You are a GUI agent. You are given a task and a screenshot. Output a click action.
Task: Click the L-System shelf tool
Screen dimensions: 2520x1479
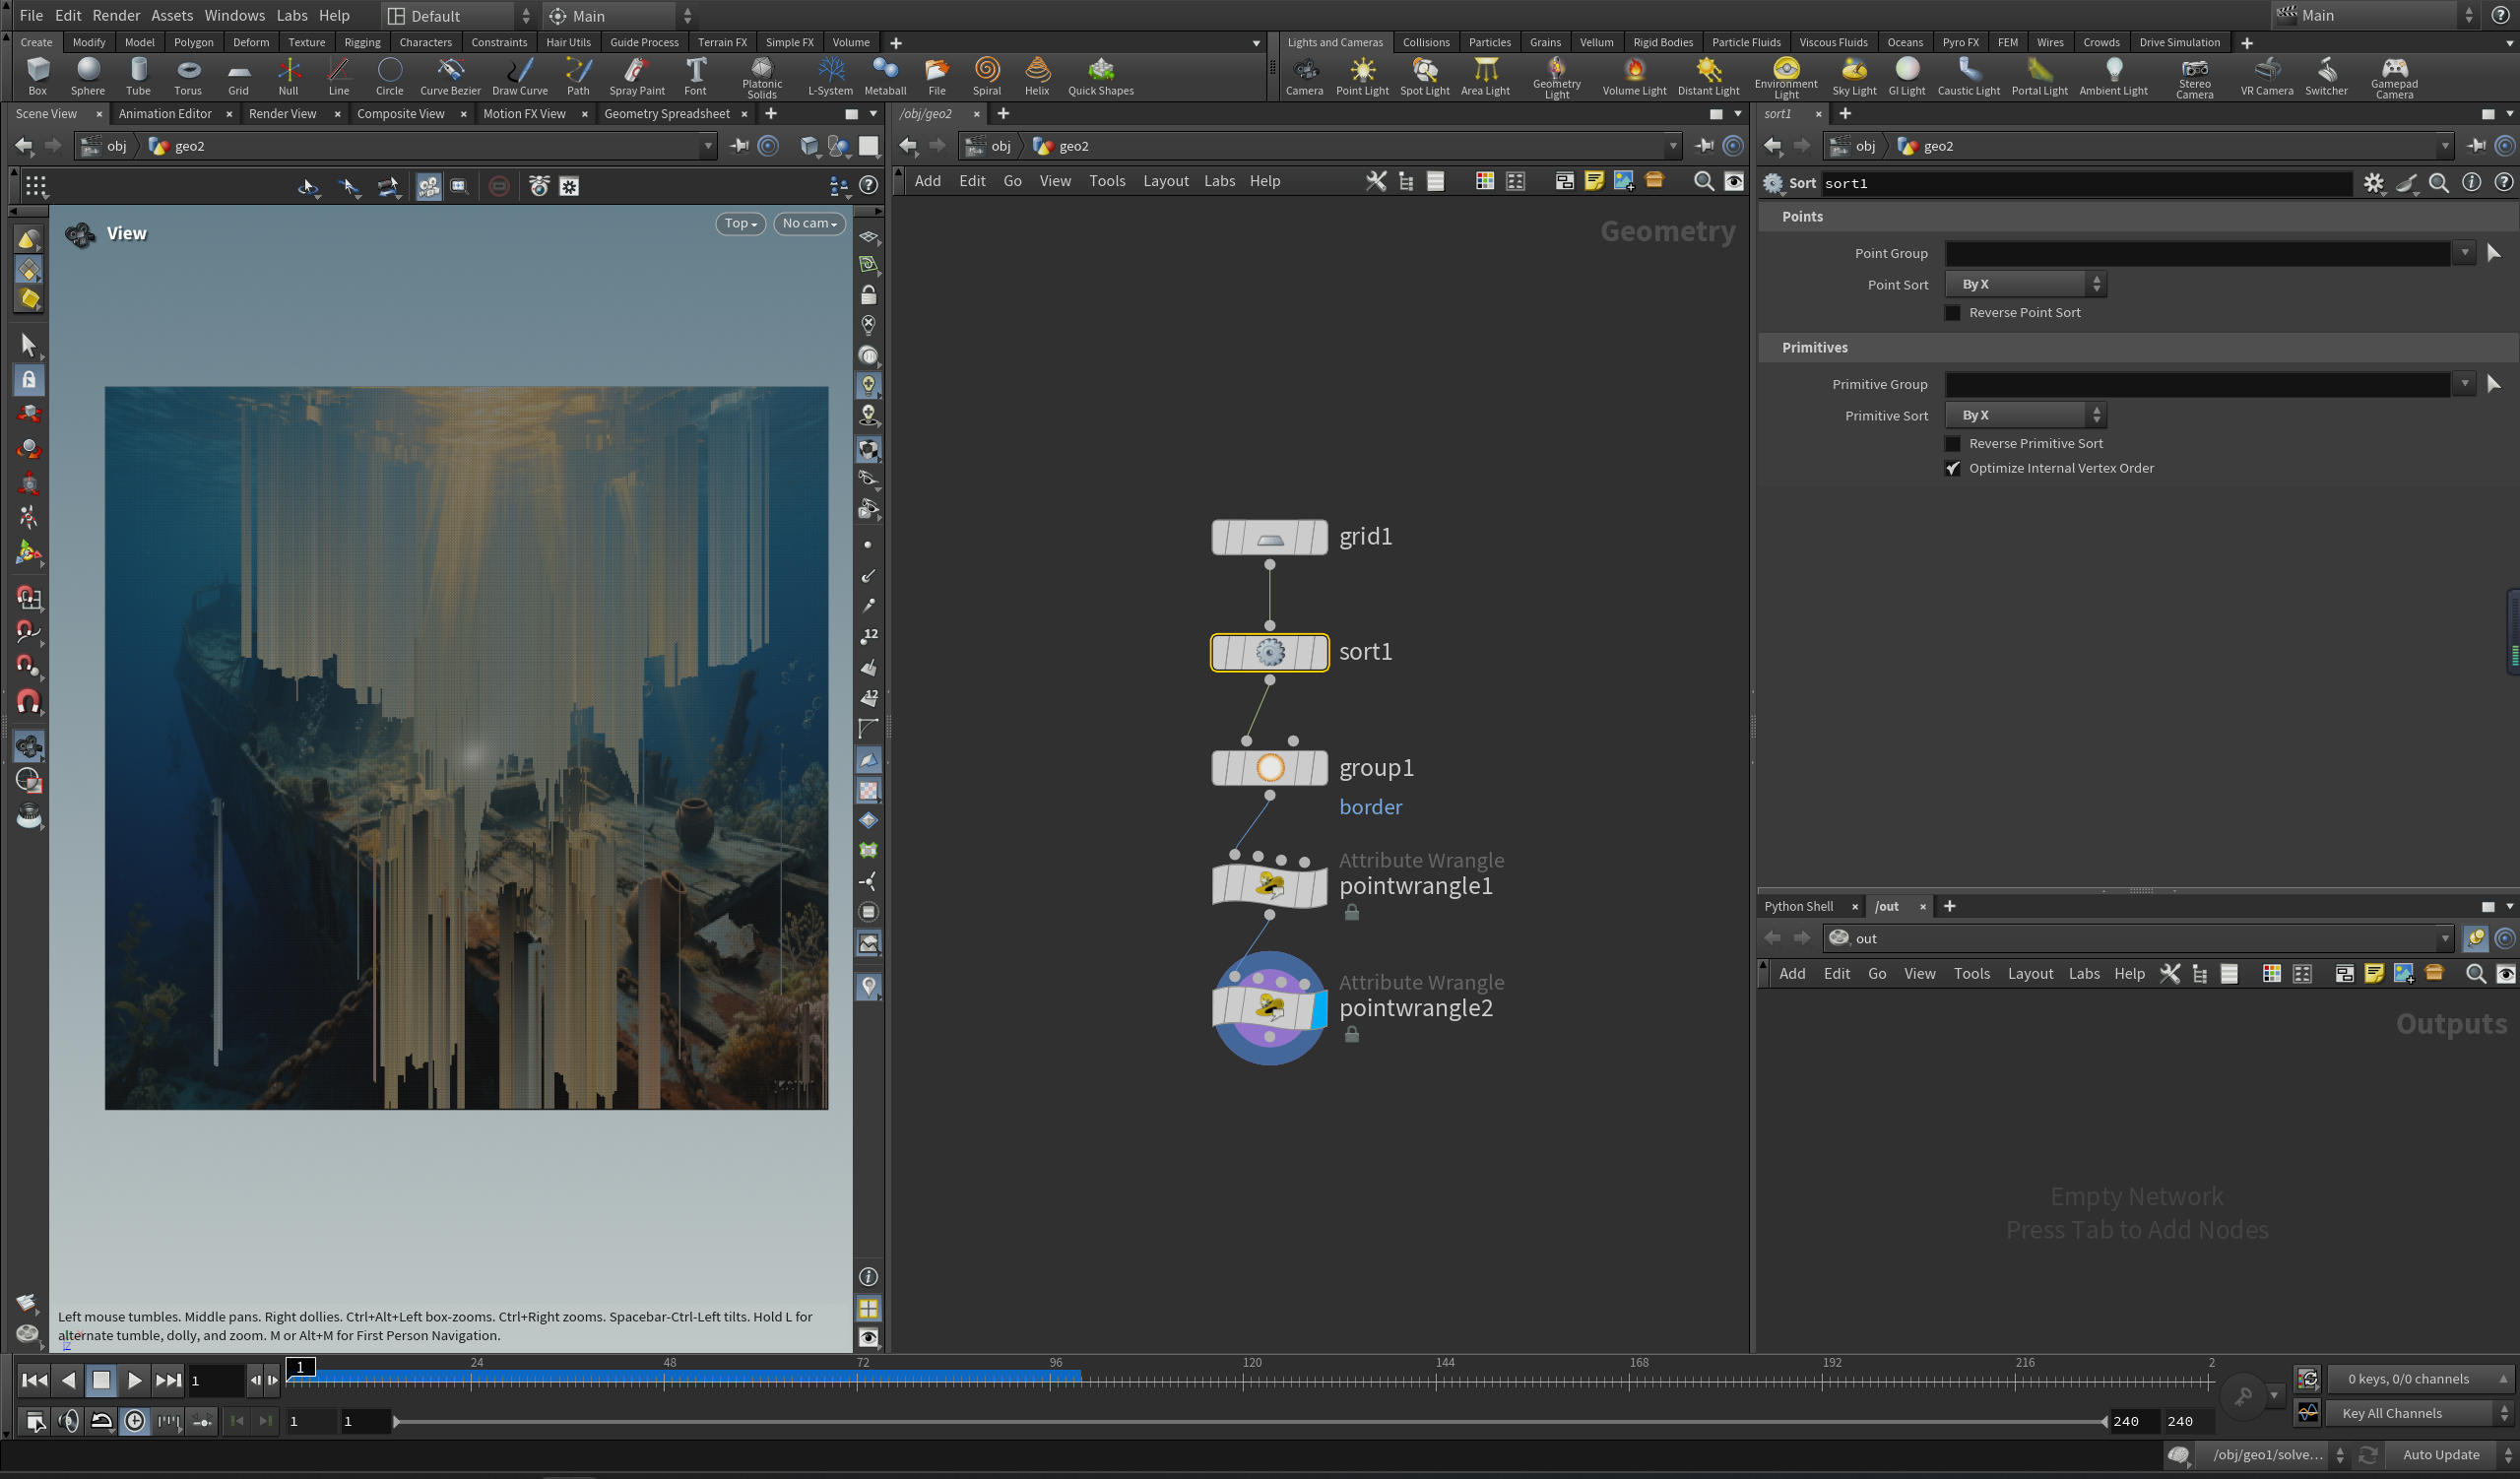[x=830, y=76]
